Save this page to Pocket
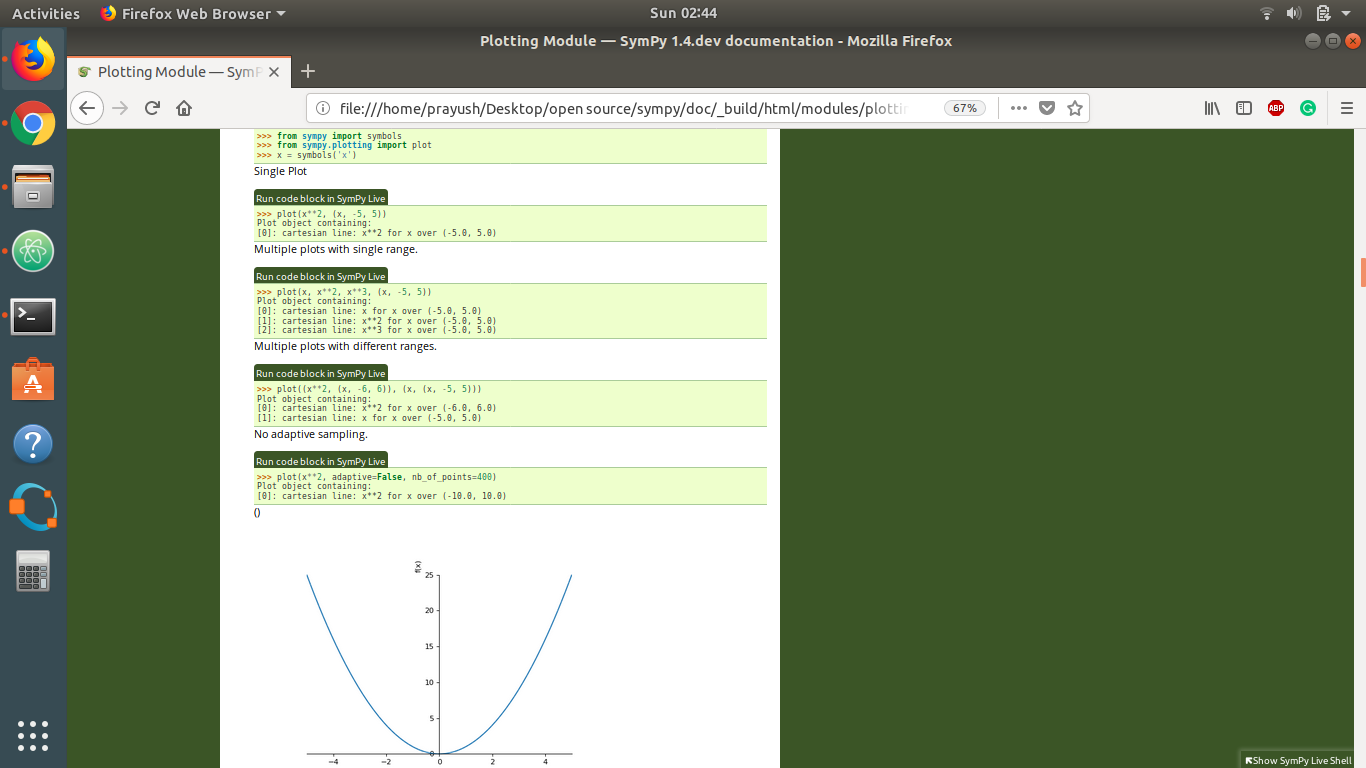Viewport: 1366px width, 768px height. (1047, 108)
